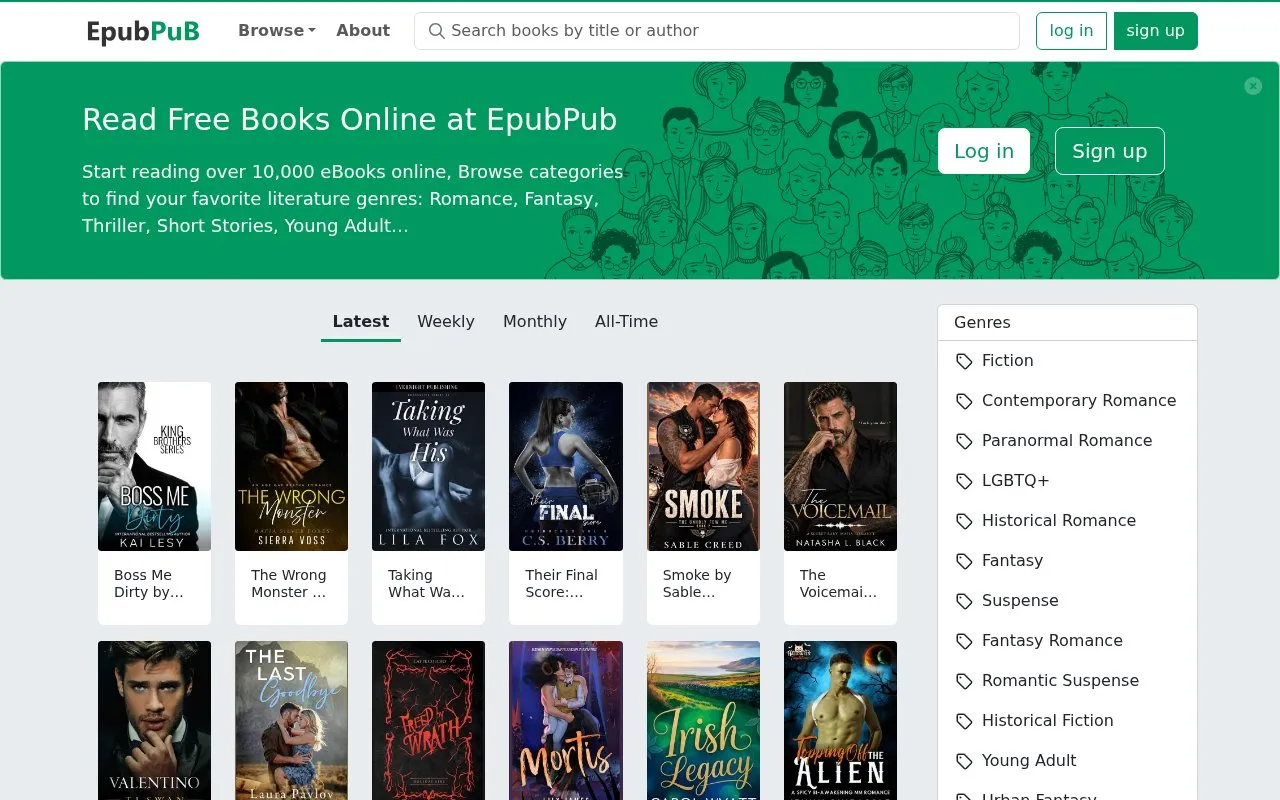The width and height of the screenshot is (1280, 800).
Task: Switch to the All-Time tab
Action: tap(627, 321)
